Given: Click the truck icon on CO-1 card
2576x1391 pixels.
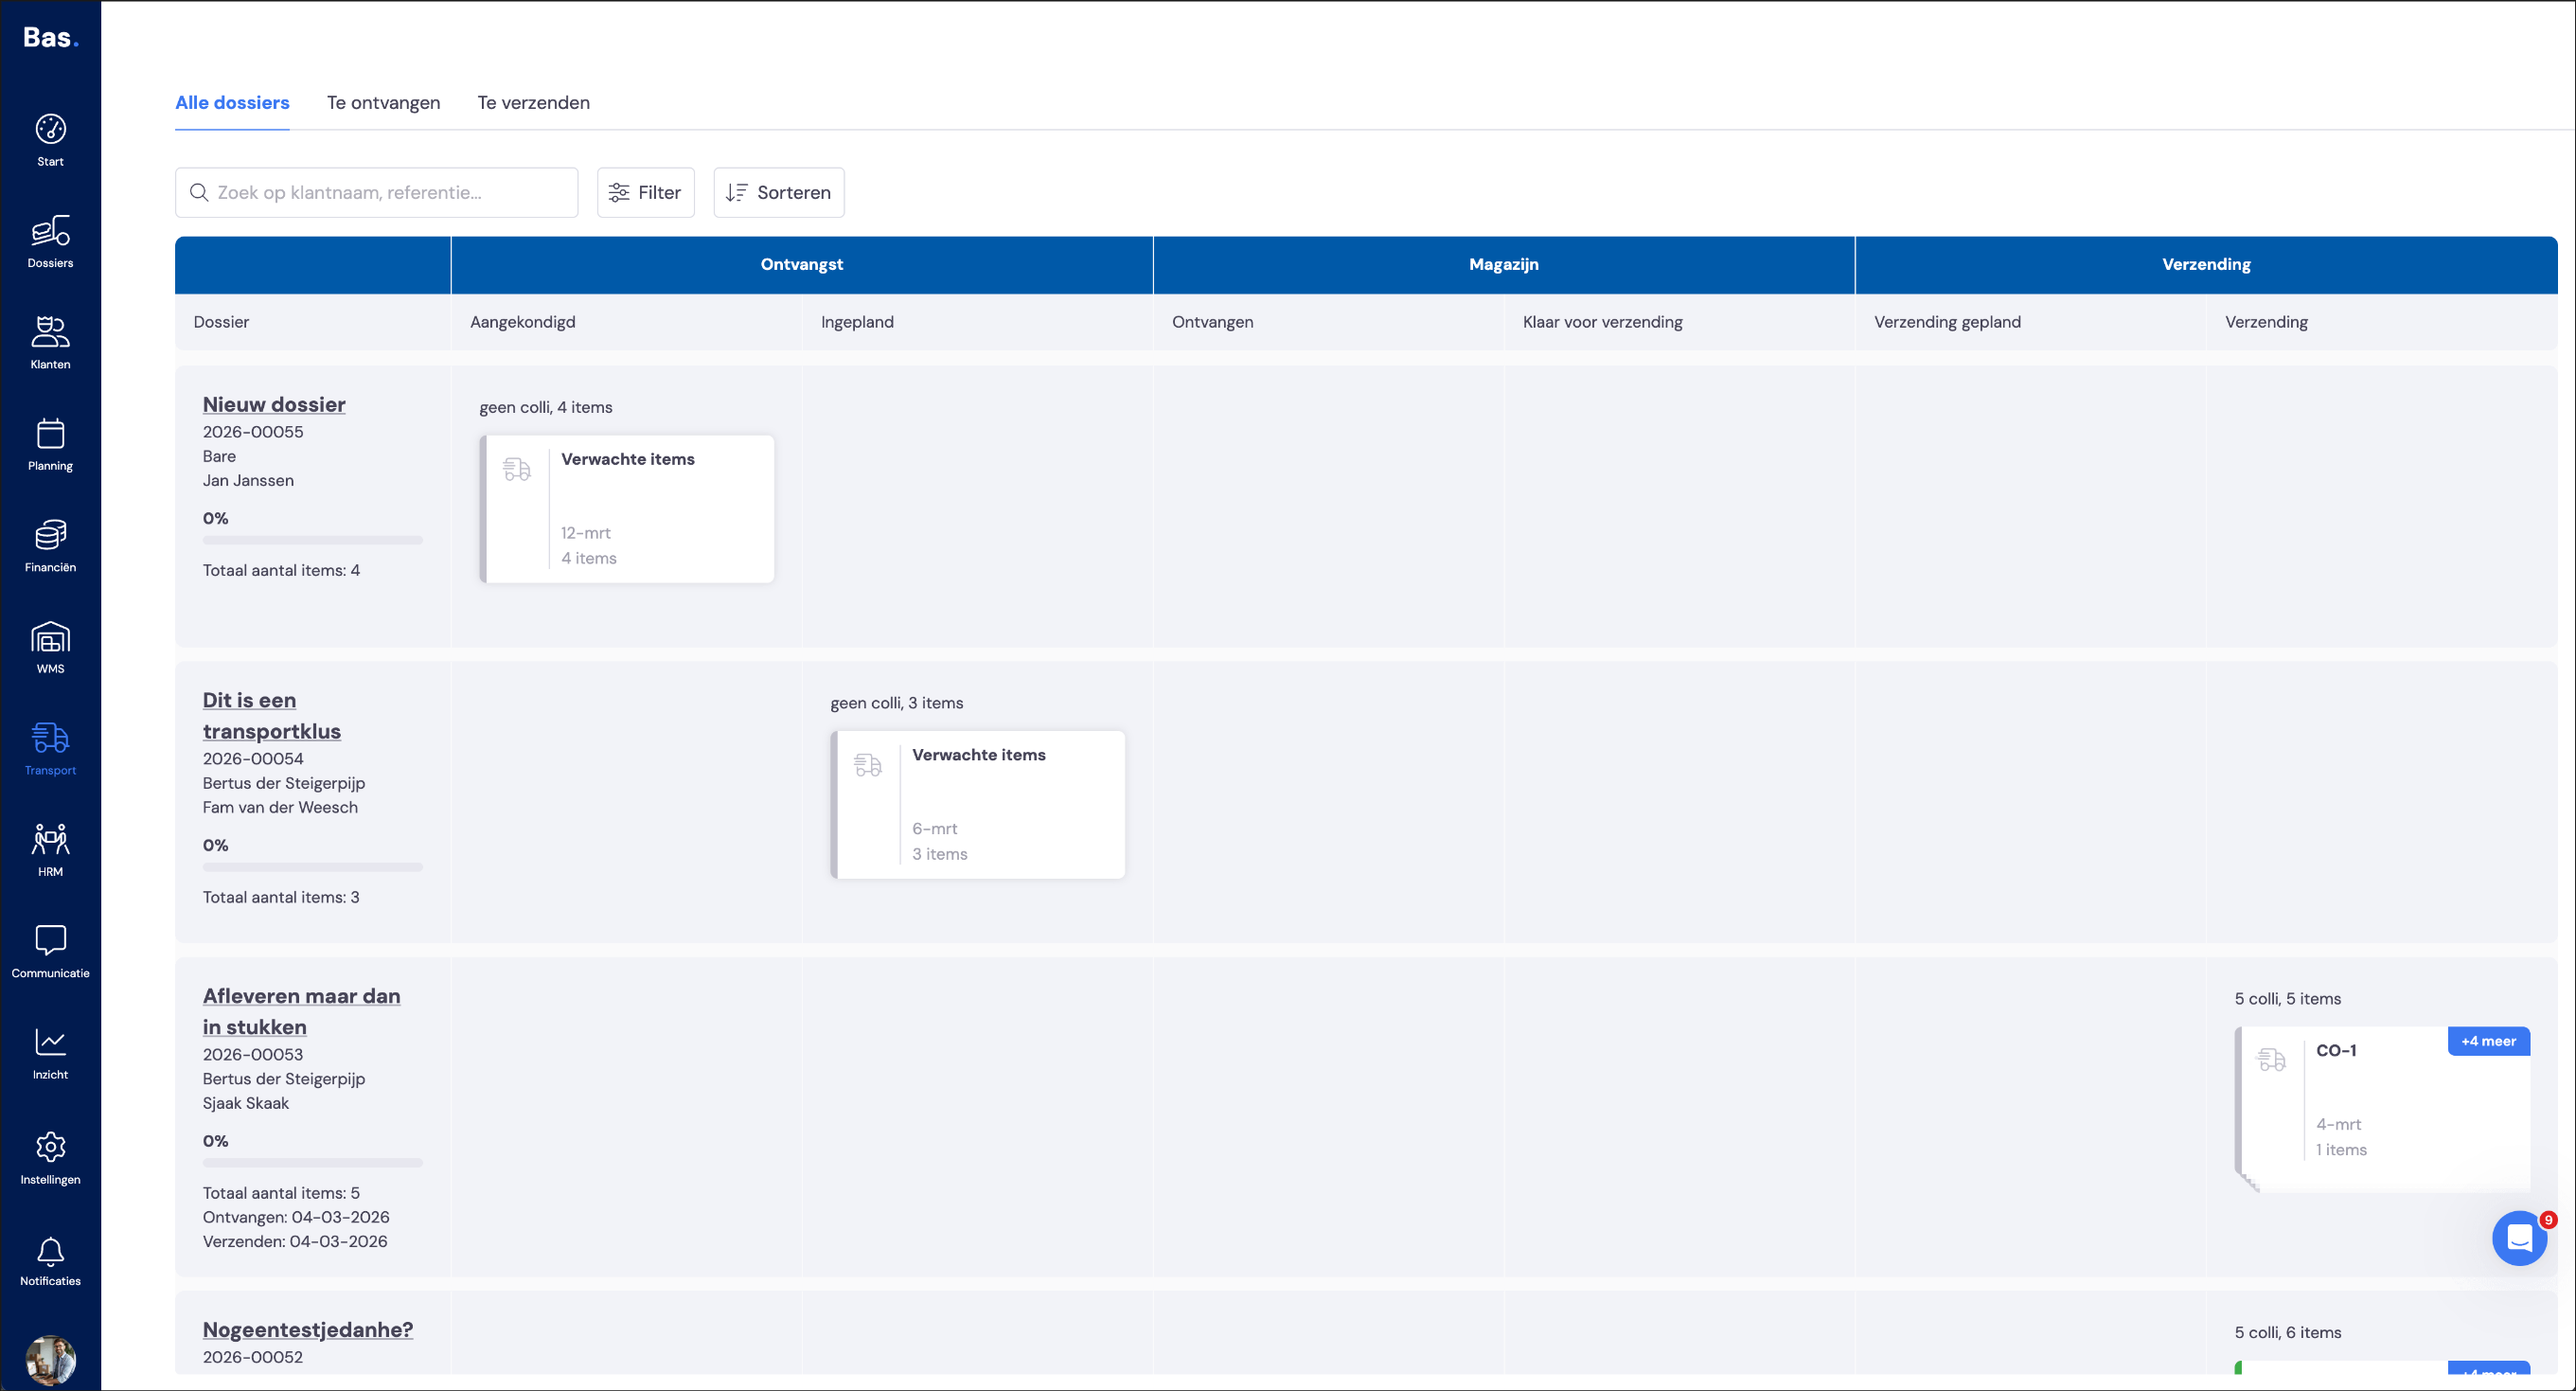Looking at the screenshot, I should tap(2272, 1060).
